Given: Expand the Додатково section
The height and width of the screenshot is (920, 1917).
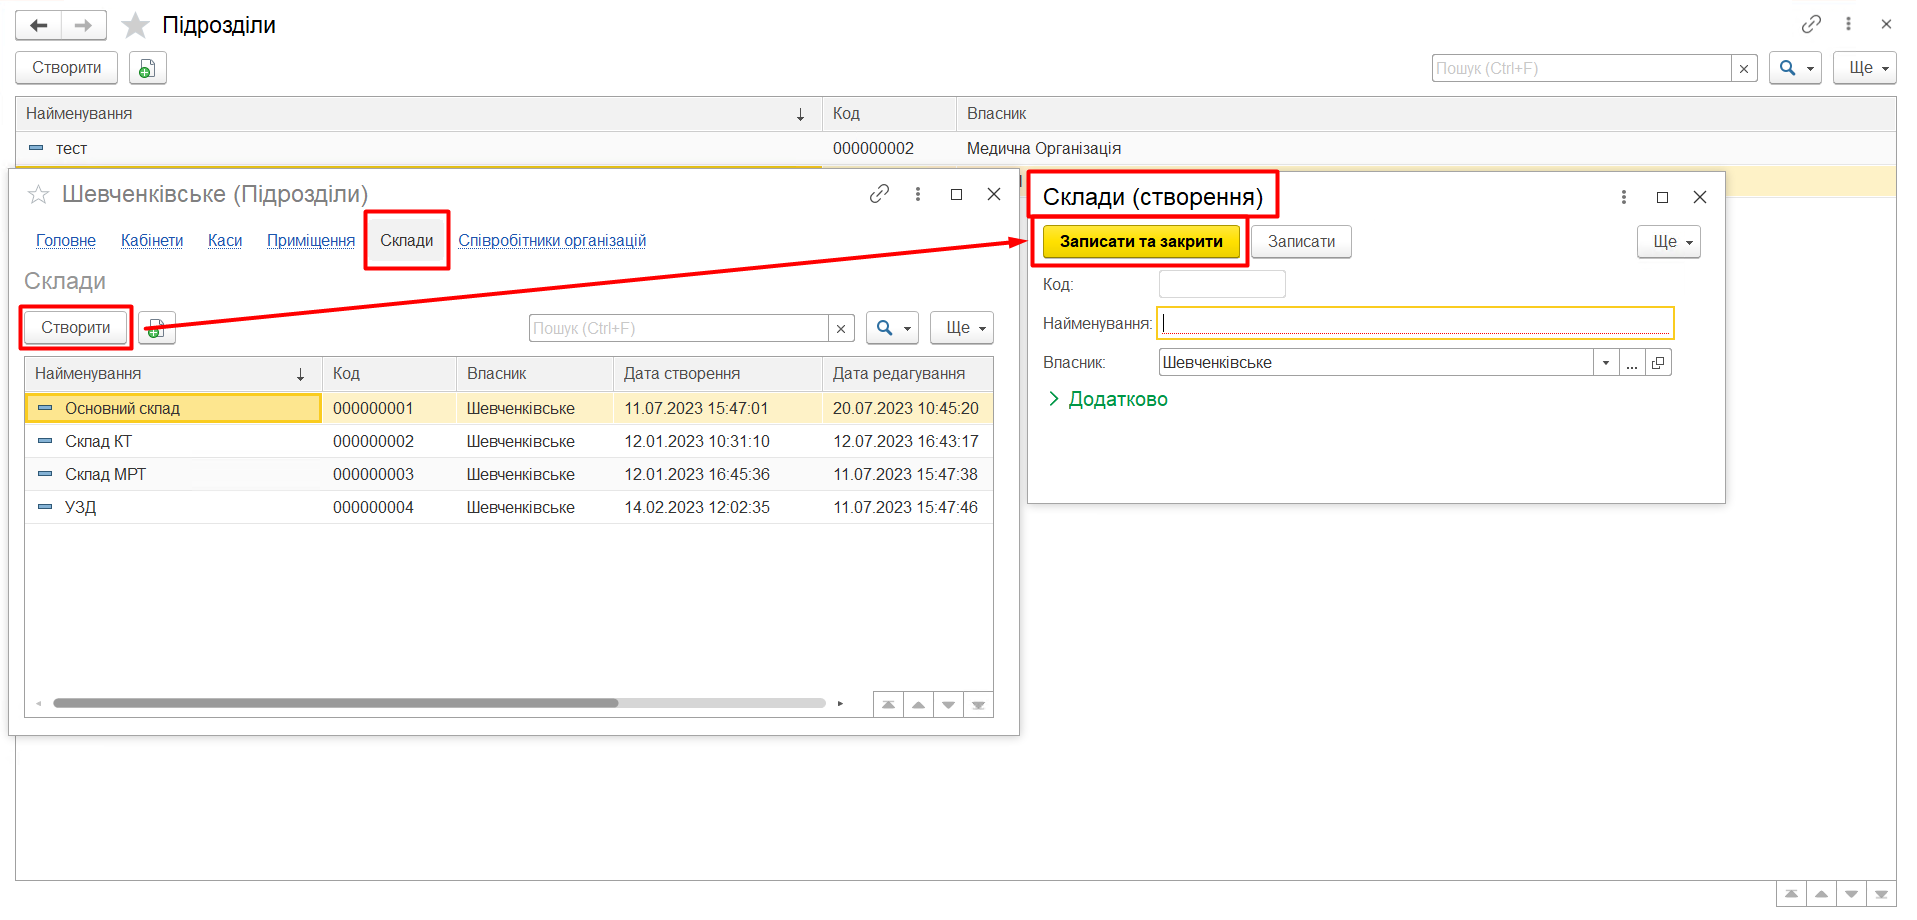Looking at the screenshot, I should (1107, 399).
